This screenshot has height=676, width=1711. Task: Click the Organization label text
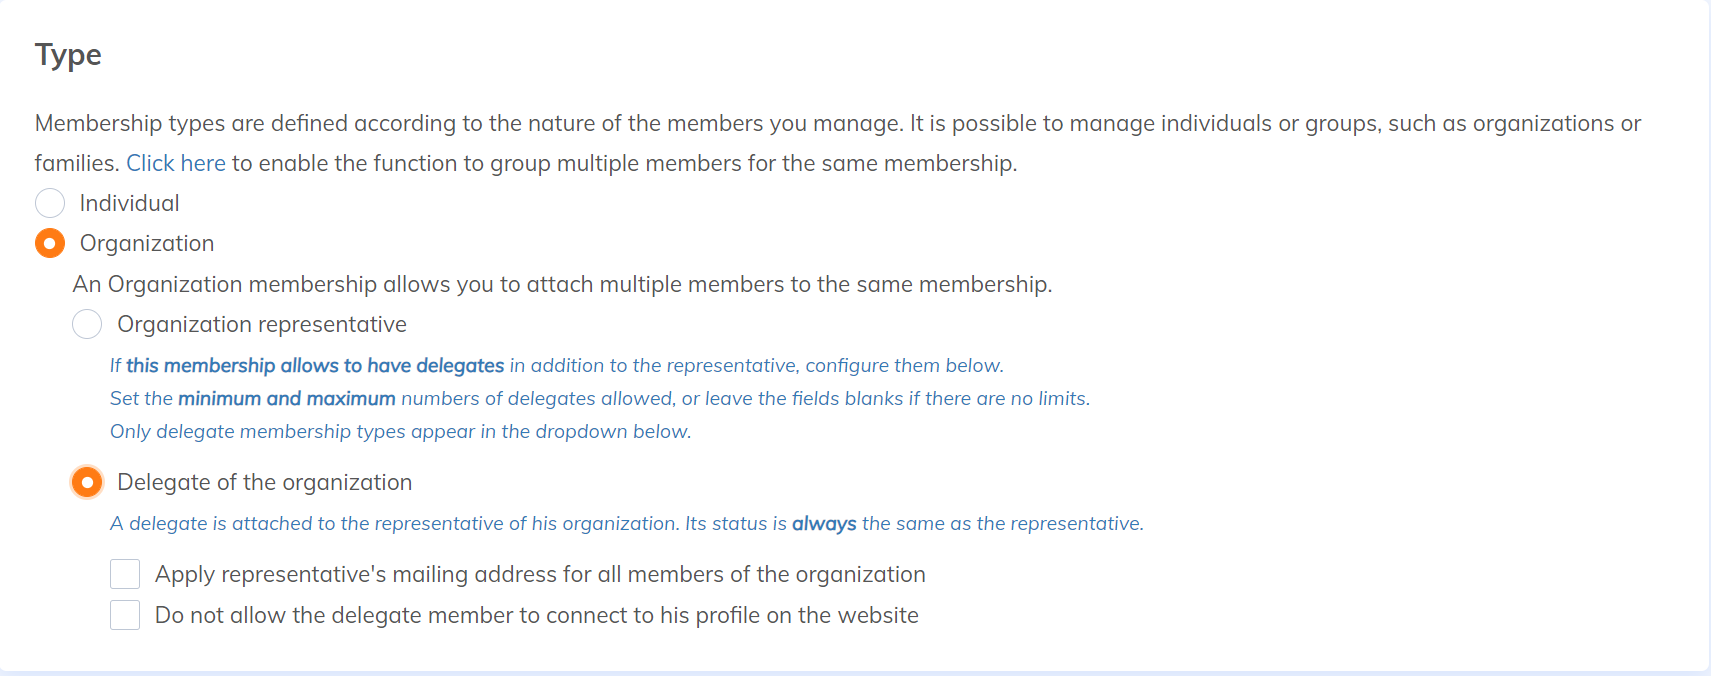(x=147, y=243)
